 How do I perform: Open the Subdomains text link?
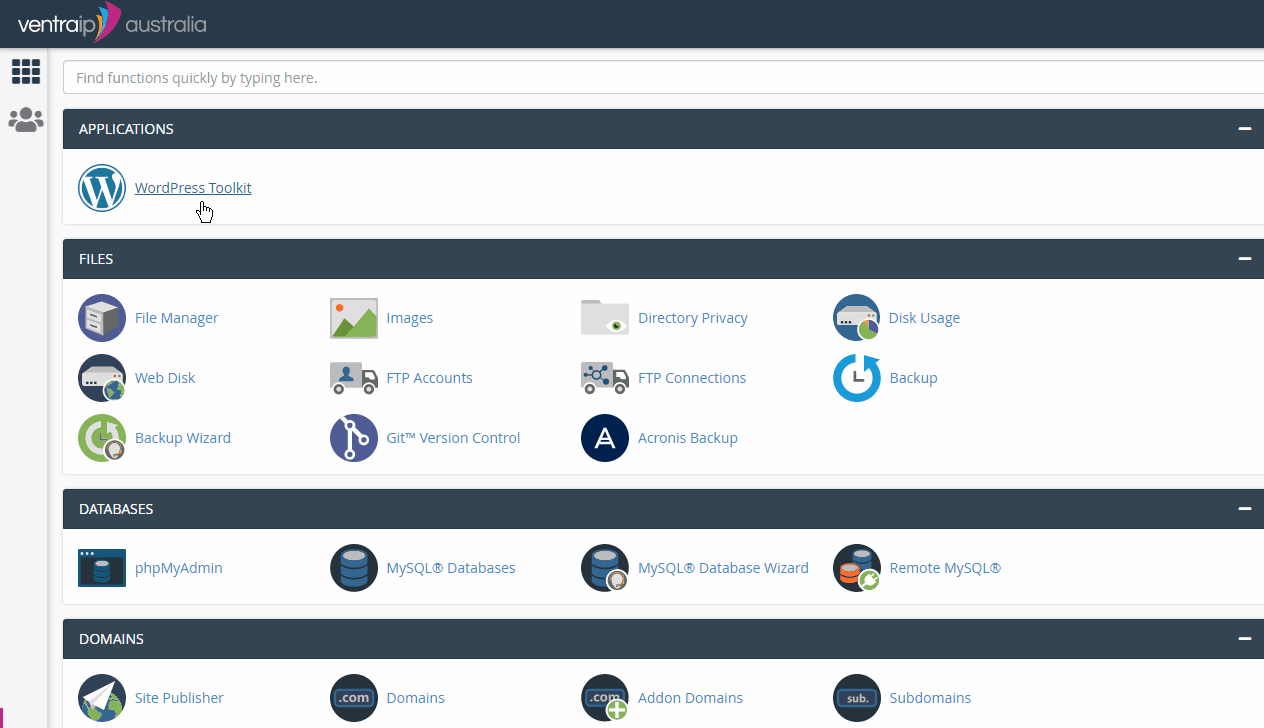tap(930, 698)
